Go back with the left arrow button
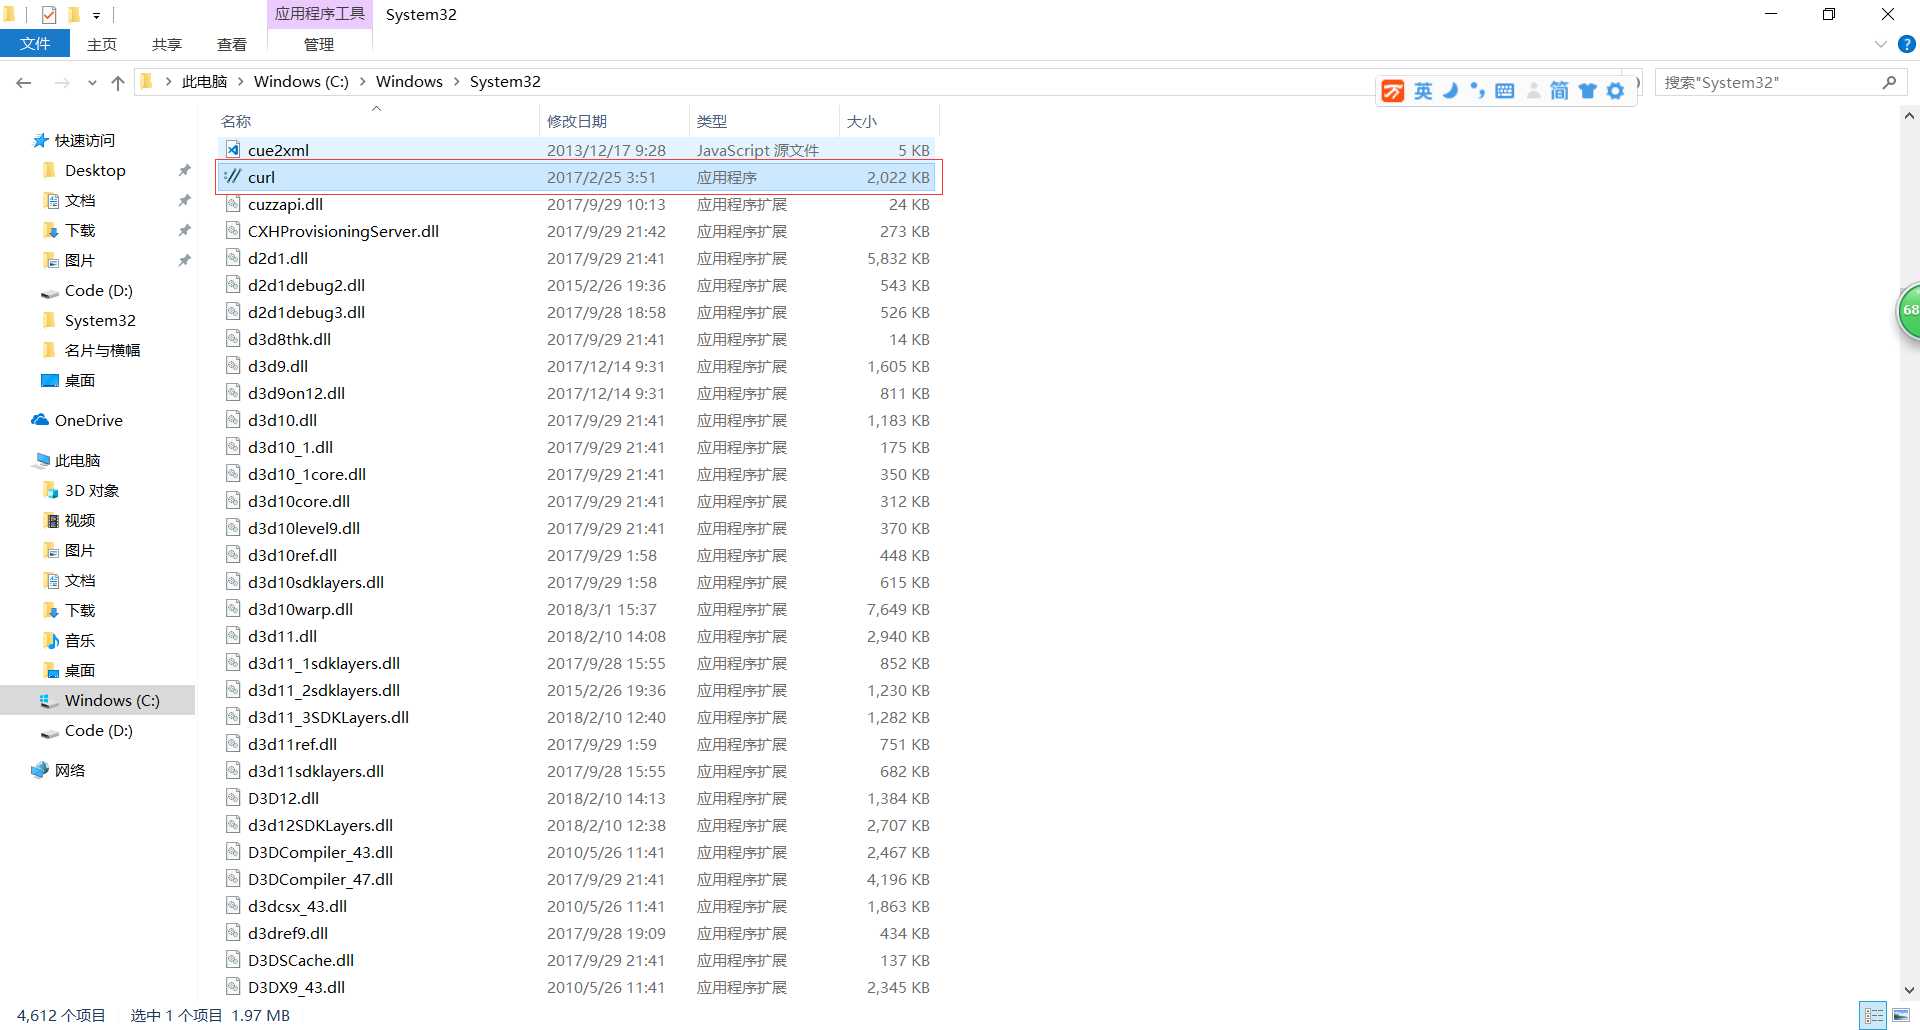The image size is (1920, 1030). 24,82
